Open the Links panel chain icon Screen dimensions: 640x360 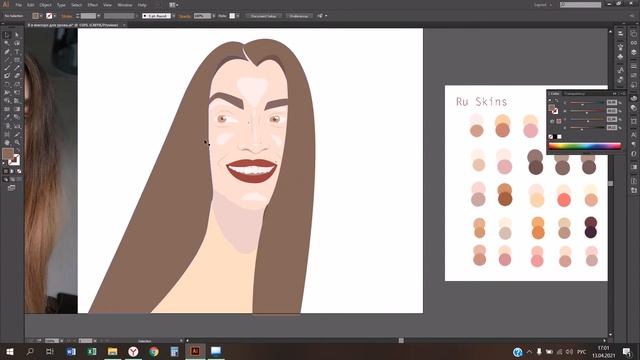click(633, 42)
